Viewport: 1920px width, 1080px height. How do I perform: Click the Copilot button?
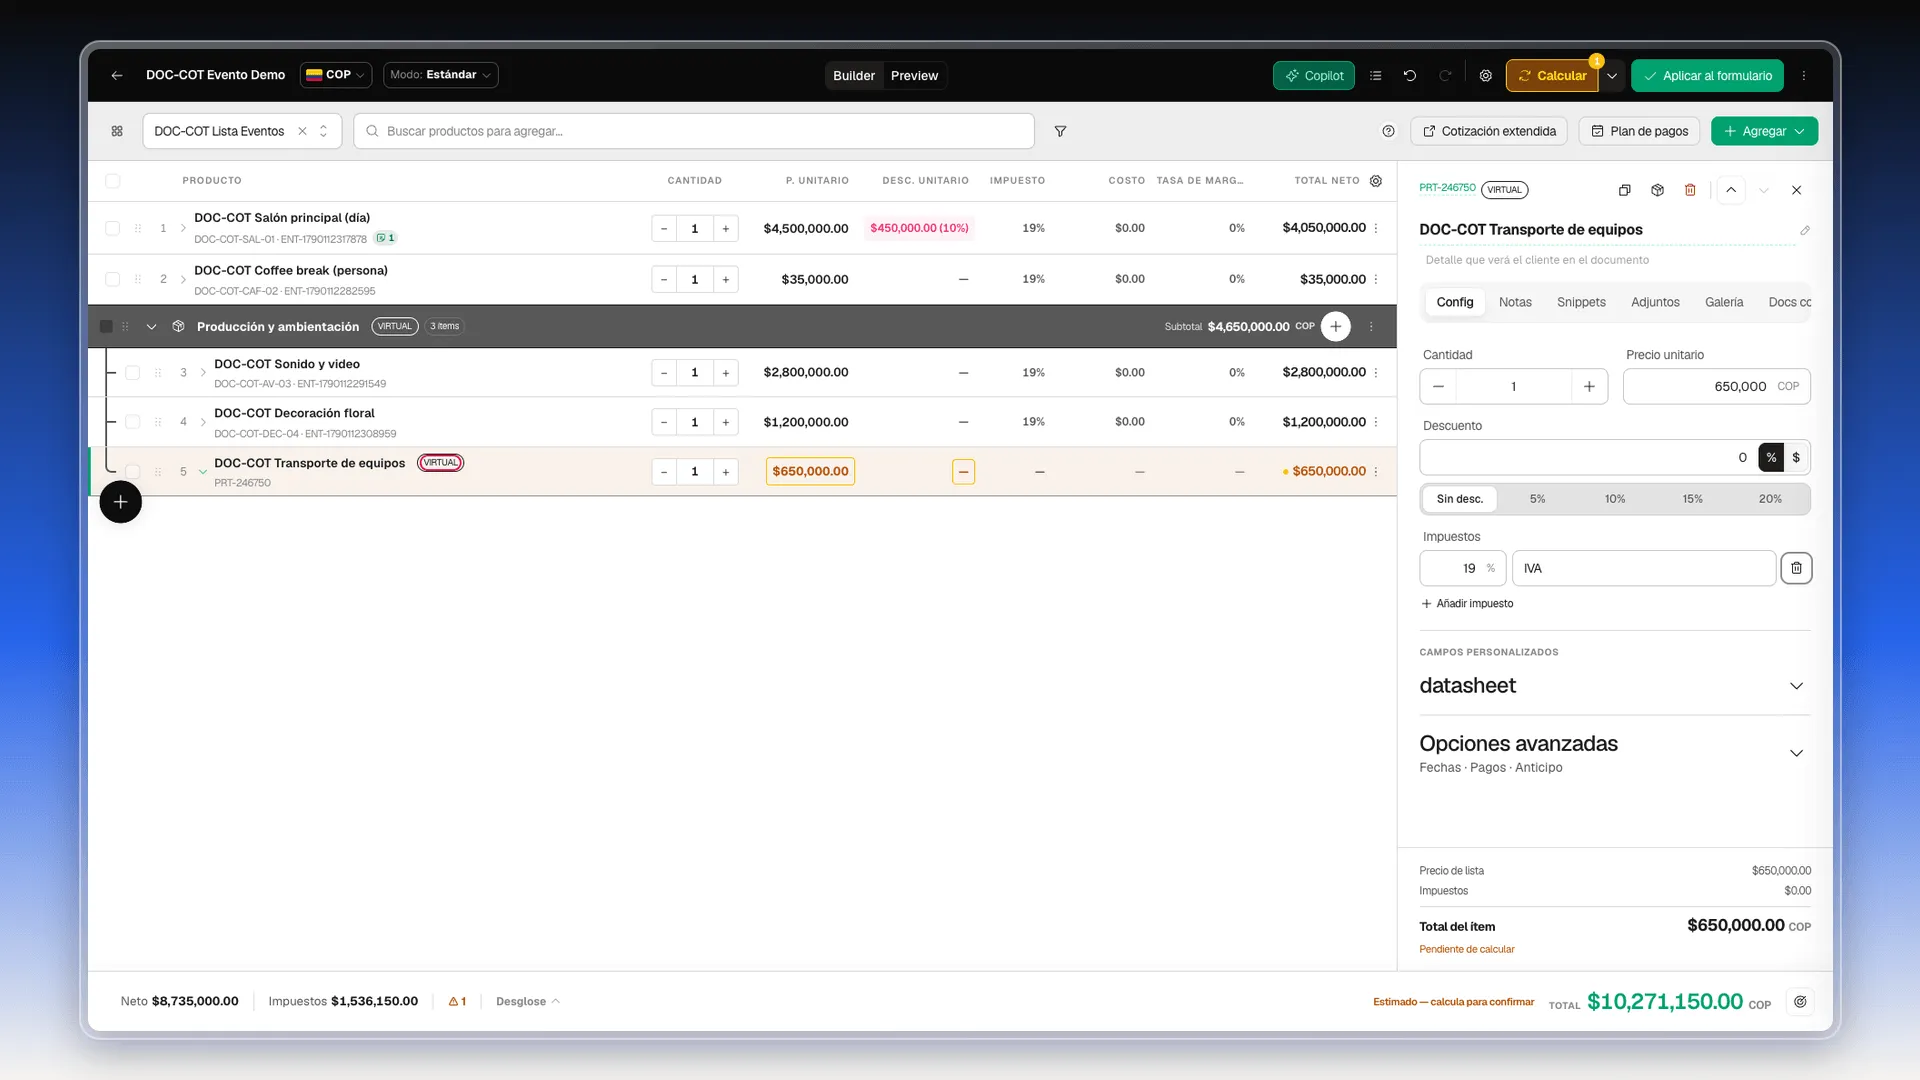coord(1314,76)
